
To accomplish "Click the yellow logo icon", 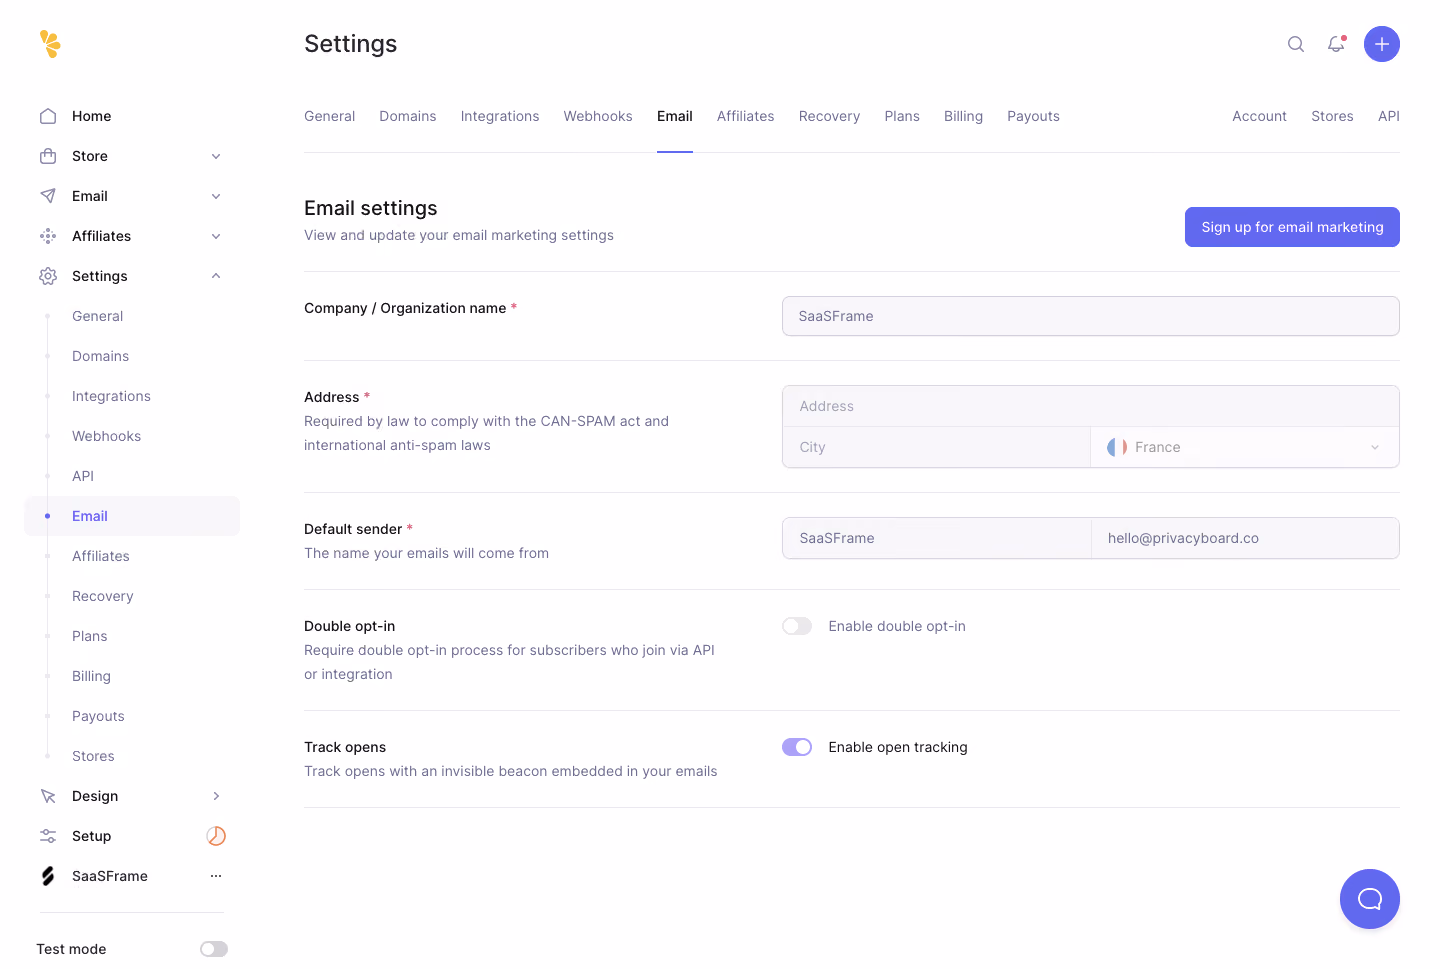I will 50,44.
